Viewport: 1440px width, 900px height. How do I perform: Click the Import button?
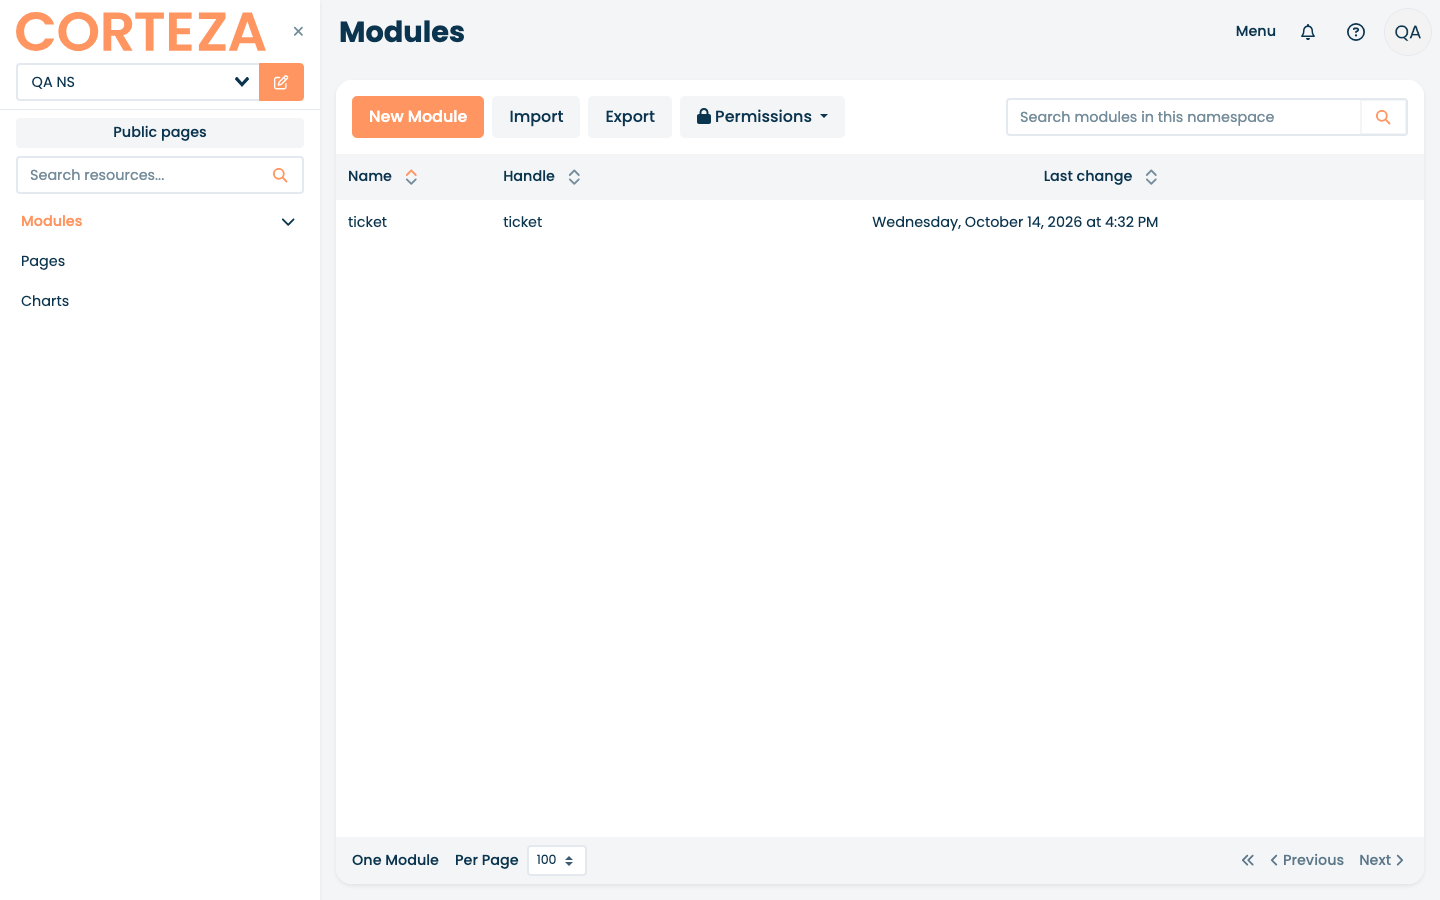[x=536, y=117]
